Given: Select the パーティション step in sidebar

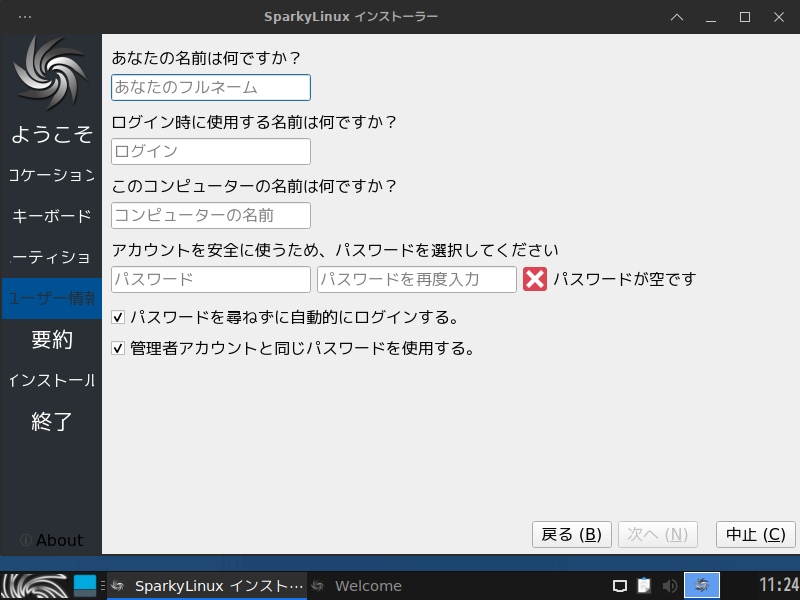Looking at the screenshot, I should coord(52,257).
